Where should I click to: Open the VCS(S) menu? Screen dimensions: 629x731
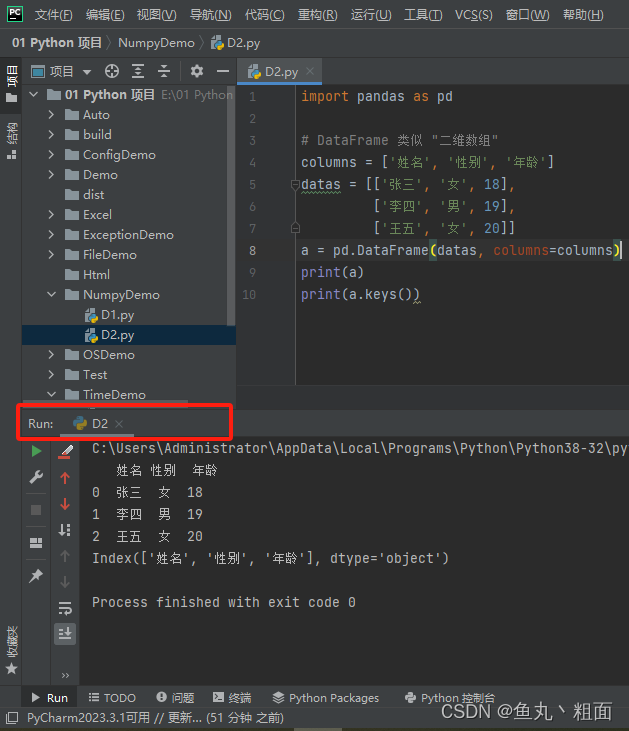(473, 15)
